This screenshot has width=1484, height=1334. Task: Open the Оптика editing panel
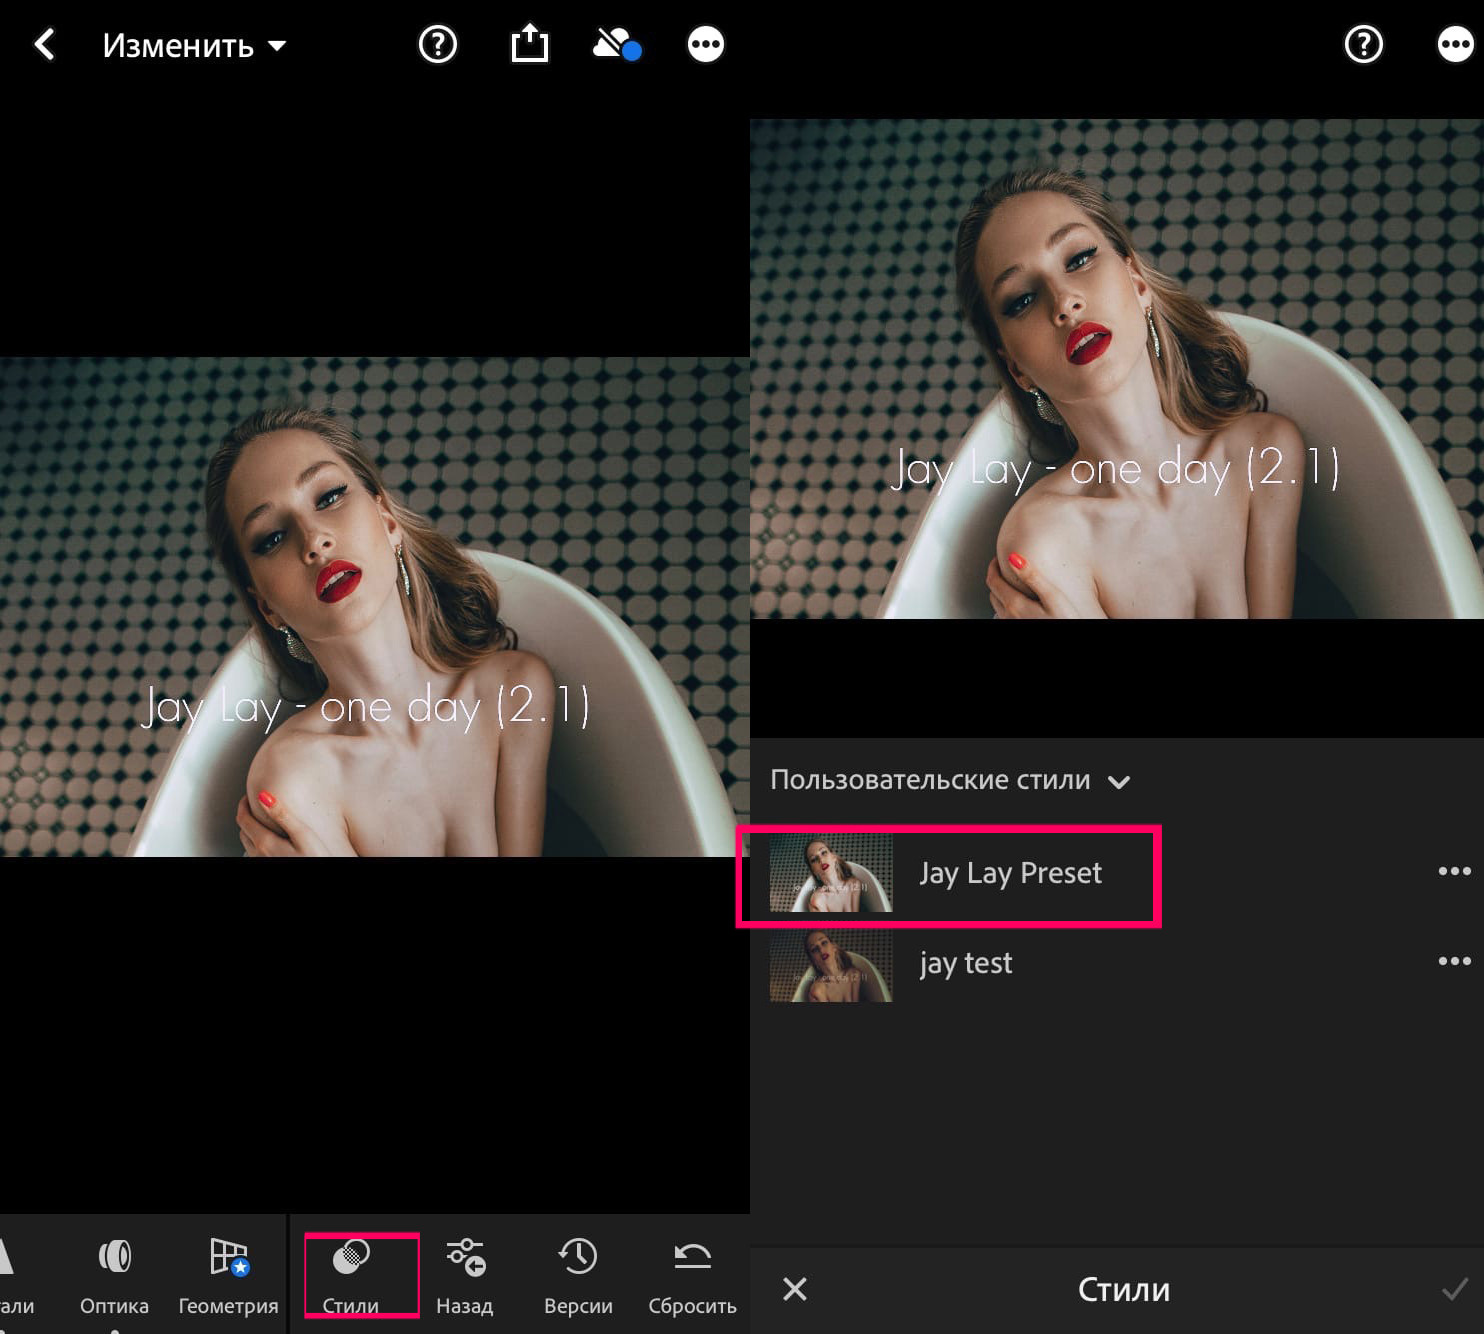pyautogui.click(x=114, y=1275)
